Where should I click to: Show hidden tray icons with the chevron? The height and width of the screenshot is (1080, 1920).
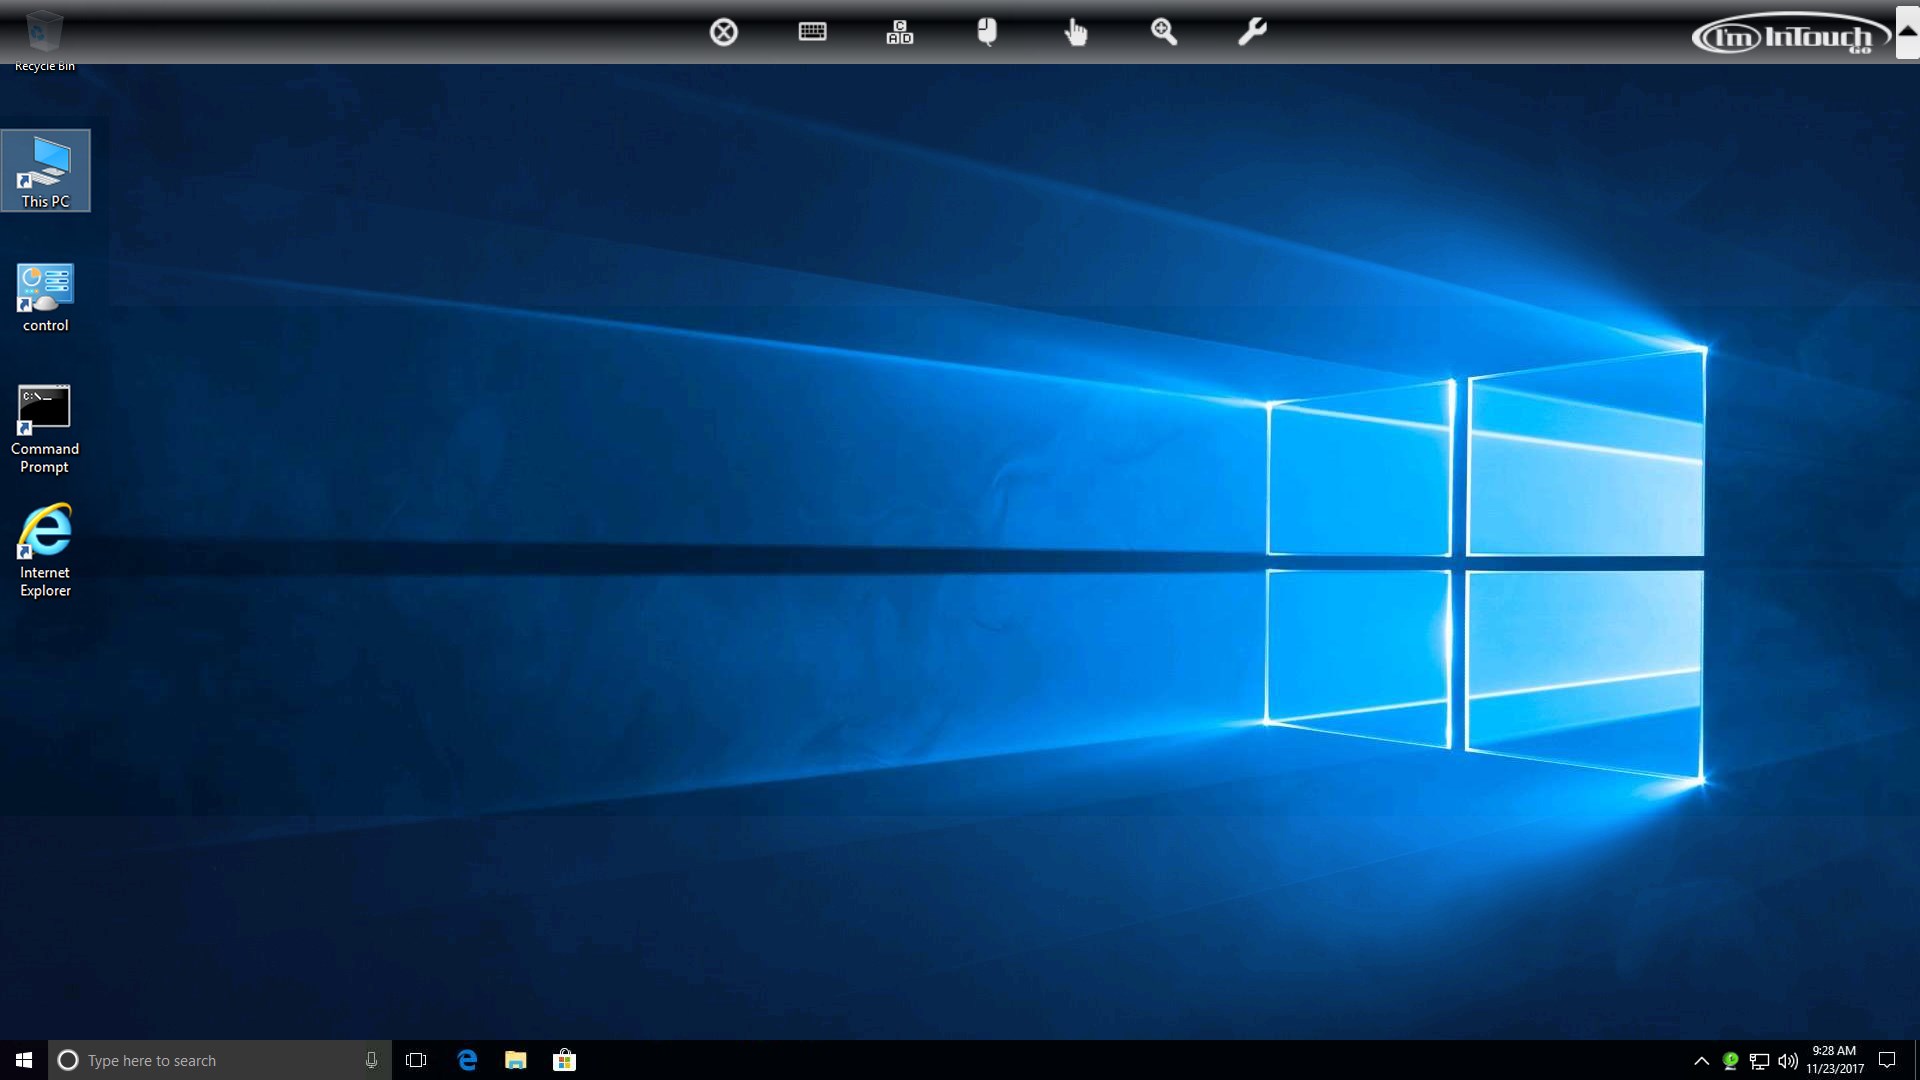(1701, 1061)
